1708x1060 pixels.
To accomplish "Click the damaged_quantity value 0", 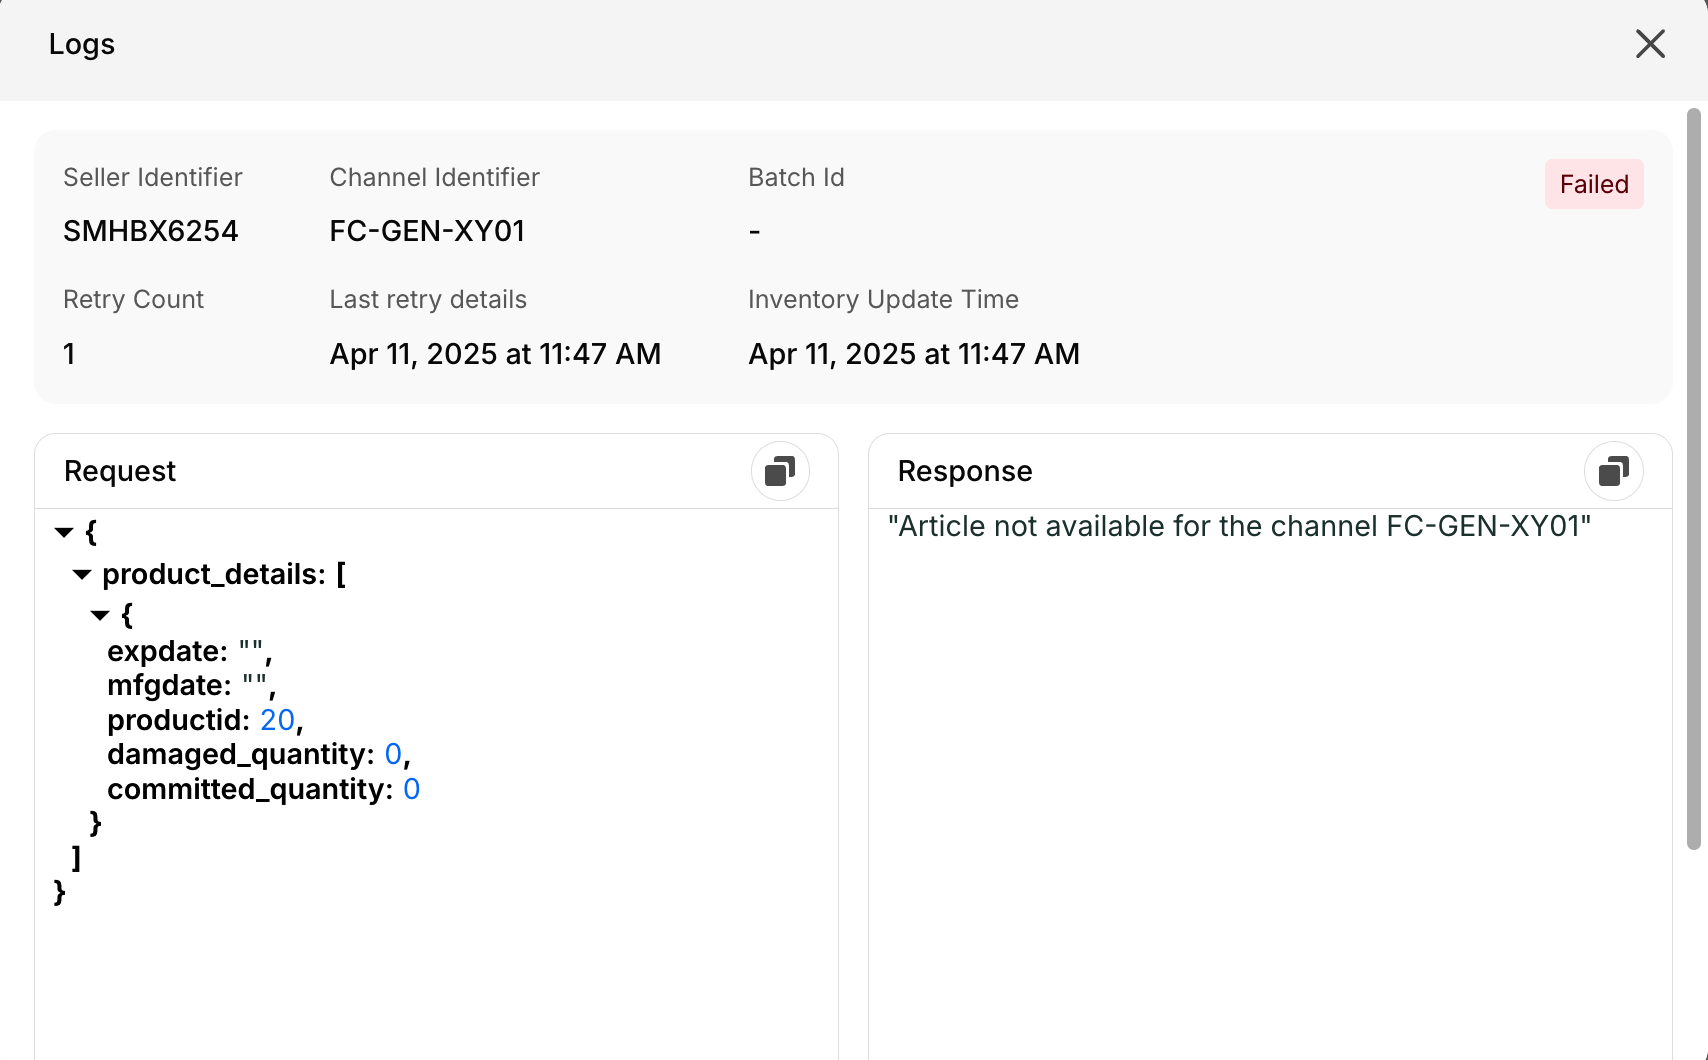I will click(x=393, y=754).
